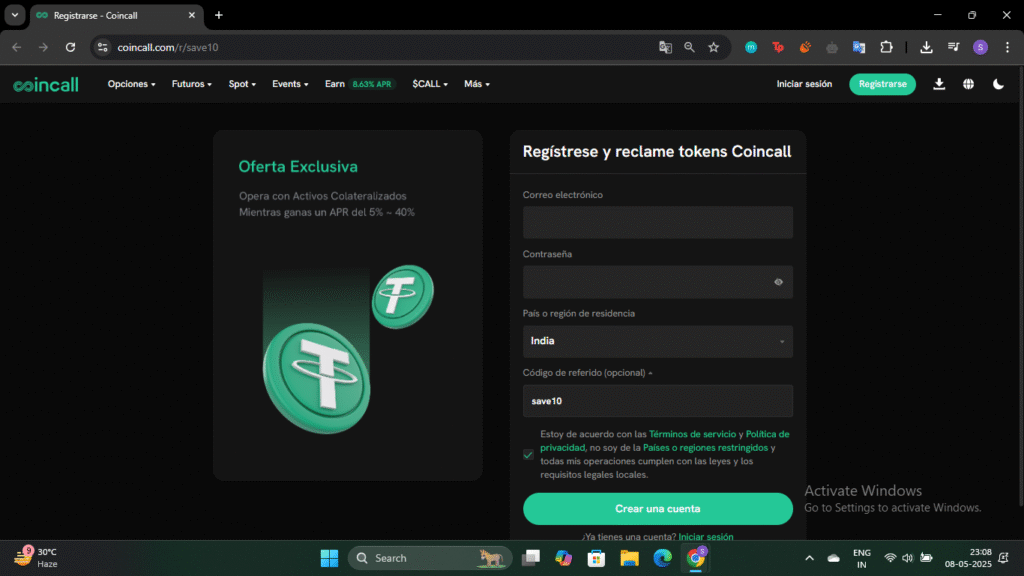Open the language globe icon
Viewport: 1024px width, 576px height.
point(968,84)
